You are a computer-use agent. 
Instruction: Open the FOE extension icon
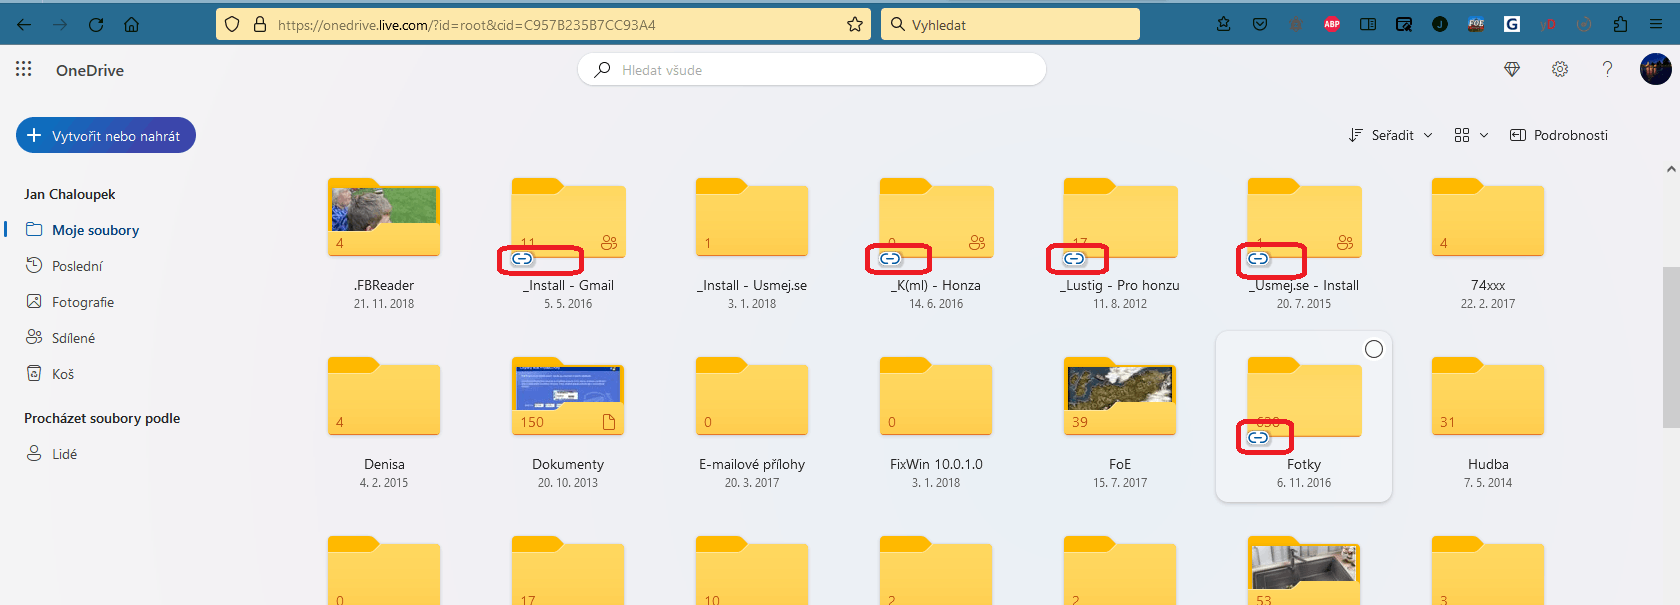point(1476,24)
